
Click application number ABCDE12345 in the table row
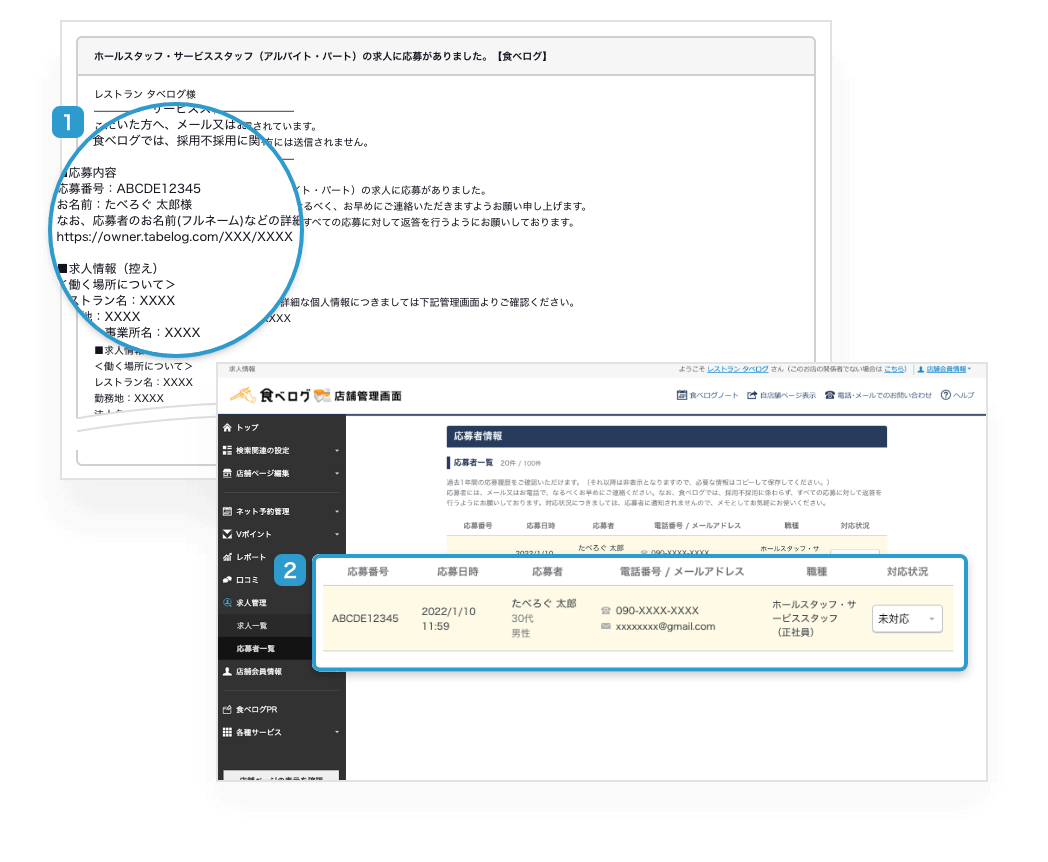365,619
